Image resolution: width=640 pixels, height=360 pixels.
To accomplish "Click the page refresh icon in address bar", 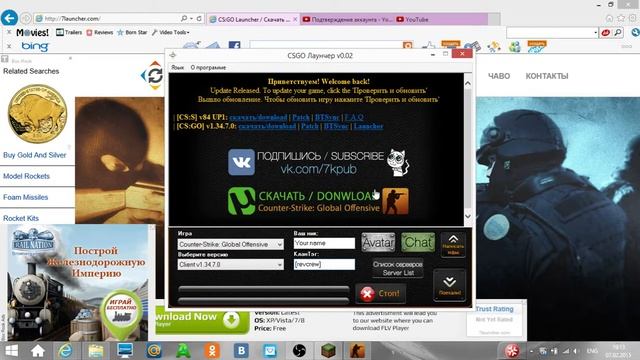I will [199, 18].
